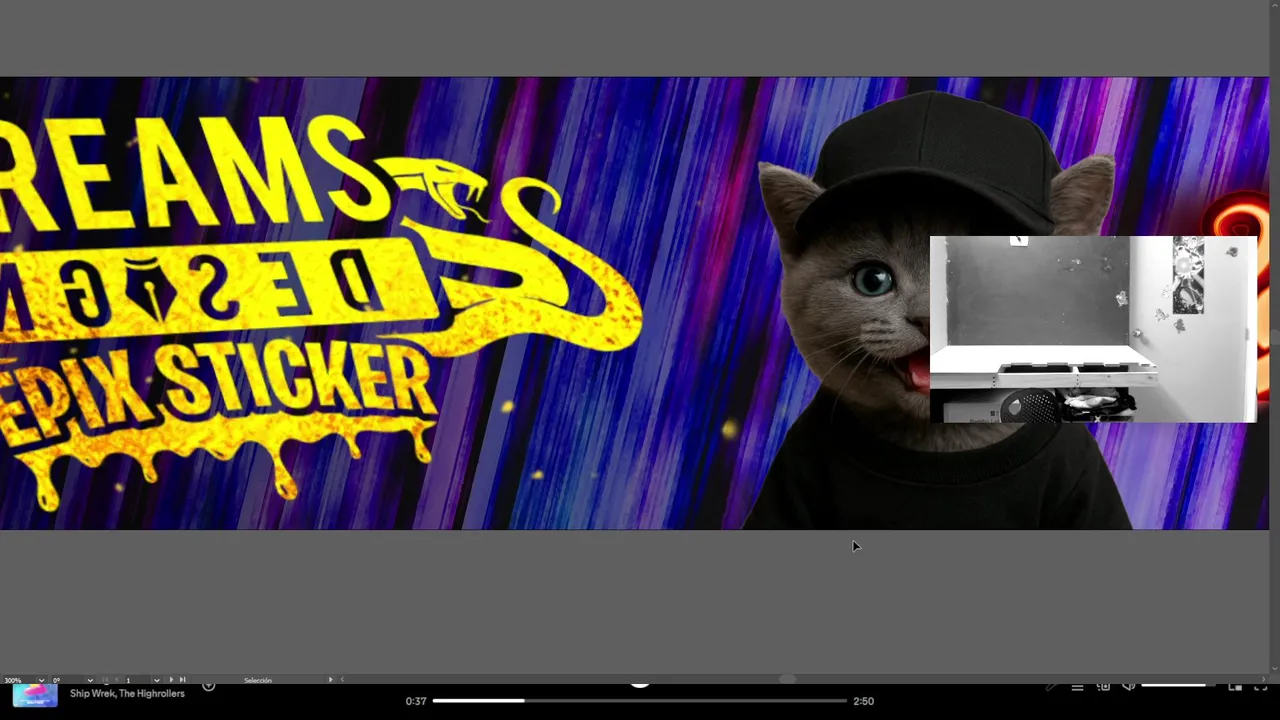The image size is (1280, 720).
Task: Click the yellow snake head graphic
Action: tap(435, 185)
